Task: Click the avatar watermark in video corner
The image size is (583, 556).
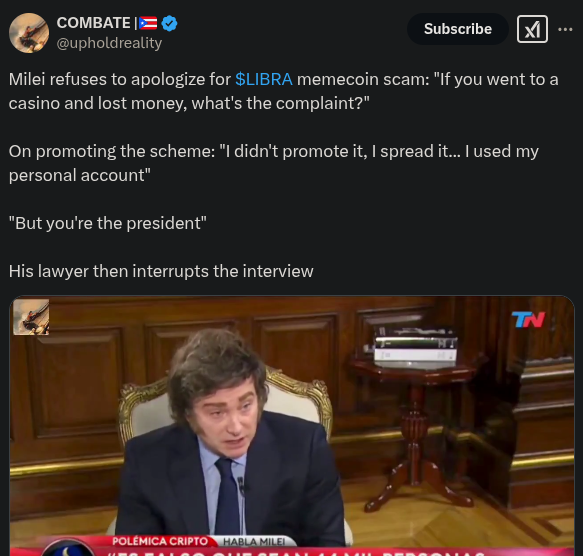Action: tap(31, 317)
